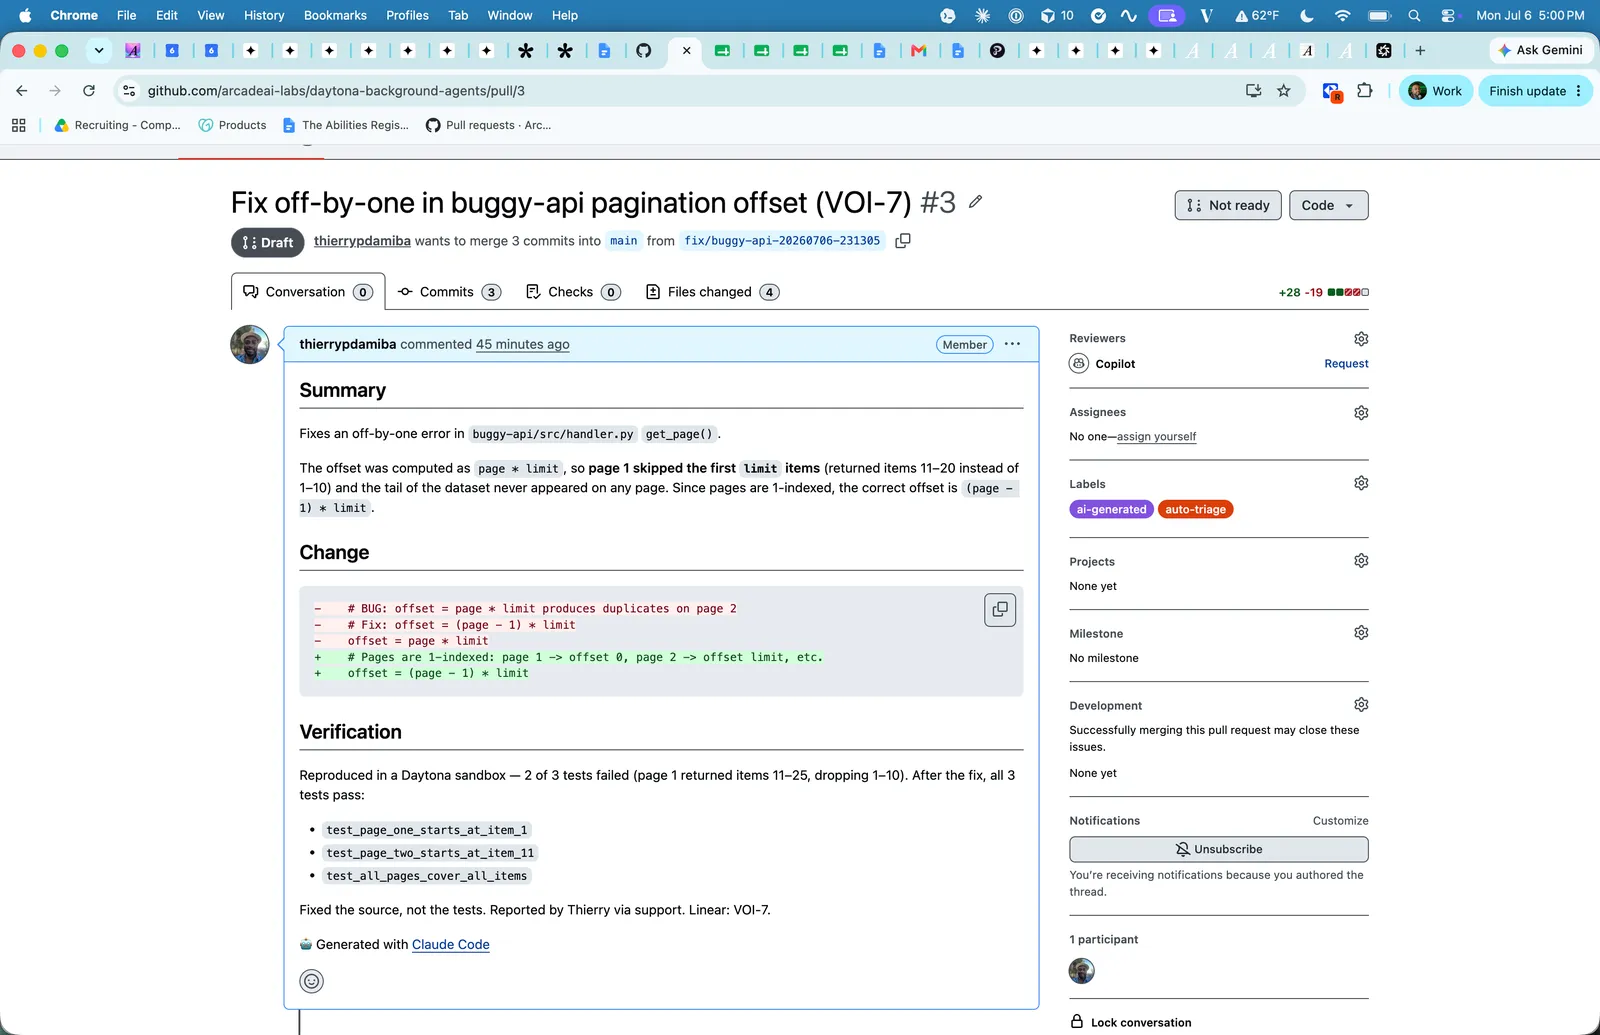Lock conversation link
The image size is (1600, 1035).
click(1131, 1022)
